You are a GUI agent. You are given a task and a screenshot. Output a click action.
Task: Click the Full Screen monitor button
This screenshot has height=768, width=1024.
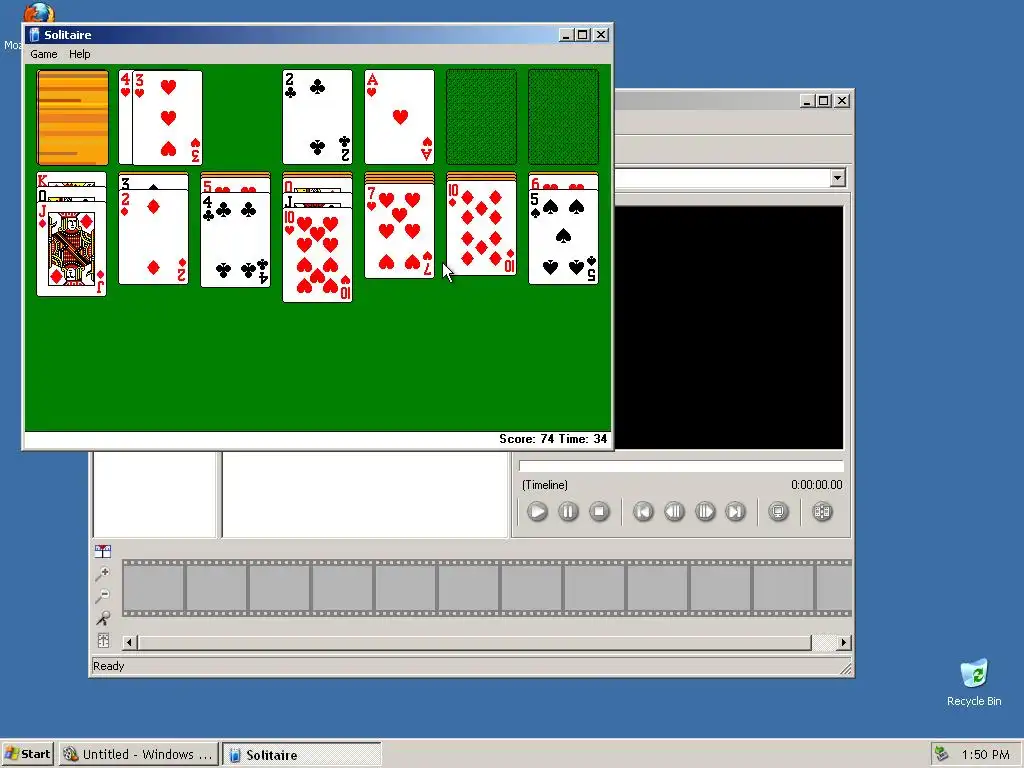778,511
